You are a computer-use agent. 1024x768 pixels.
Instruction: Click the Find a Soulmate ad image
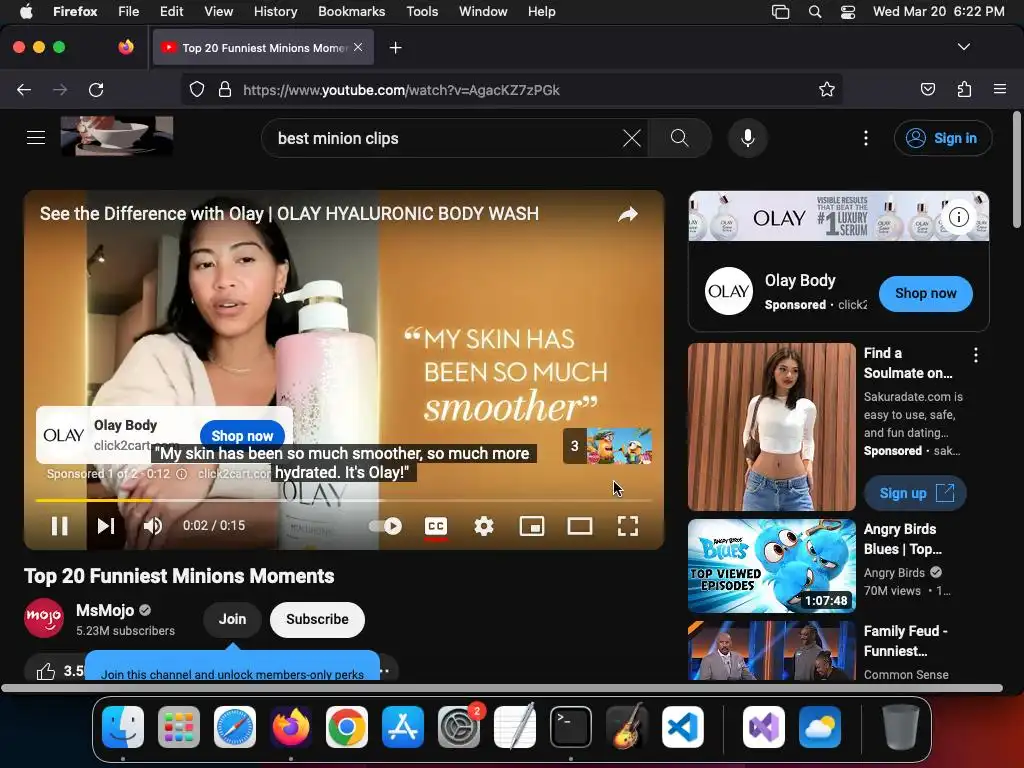[771, 426]
